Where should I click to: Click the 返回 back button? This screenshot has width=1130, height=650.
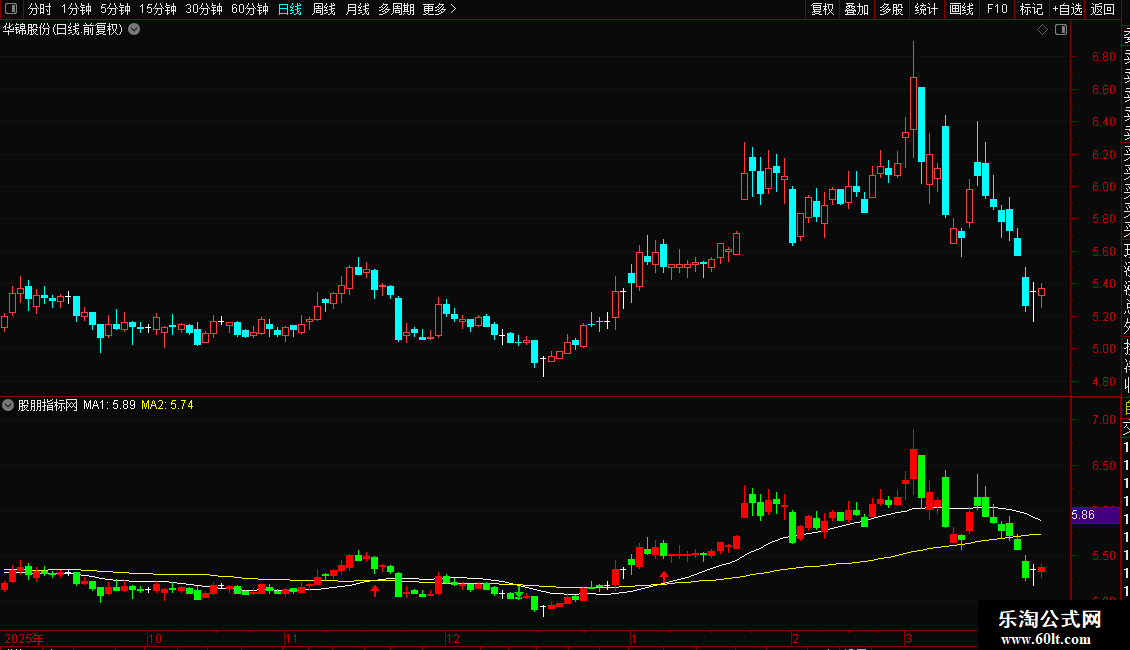(1103, 9)
